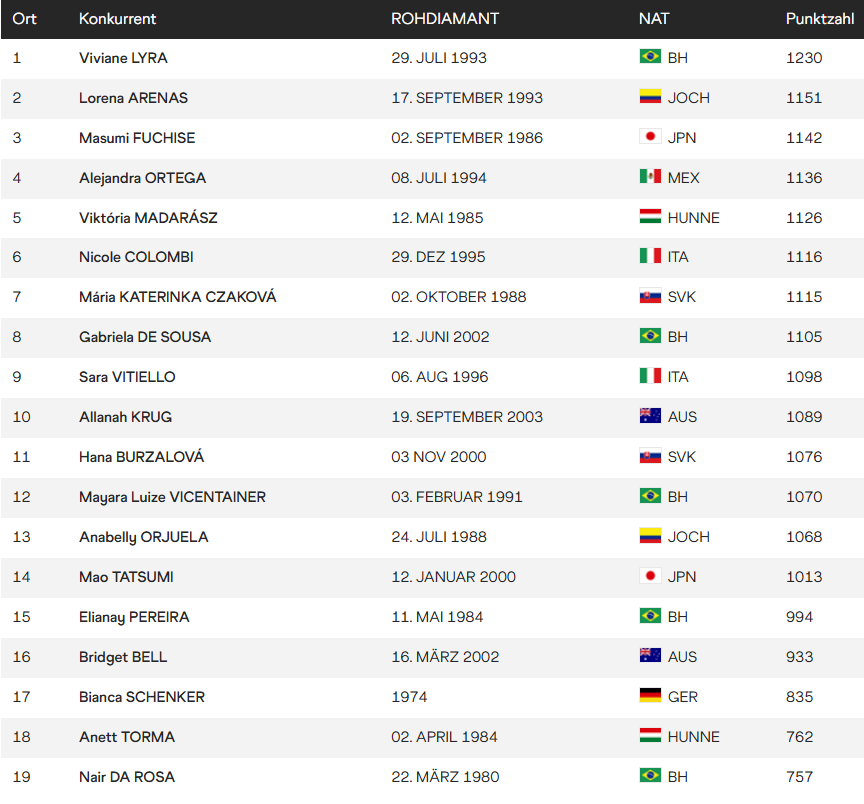Viewport: 864px width, 804px height.
Task: Sort by Konkurrent column header
Action: click(x=117, y=19)
